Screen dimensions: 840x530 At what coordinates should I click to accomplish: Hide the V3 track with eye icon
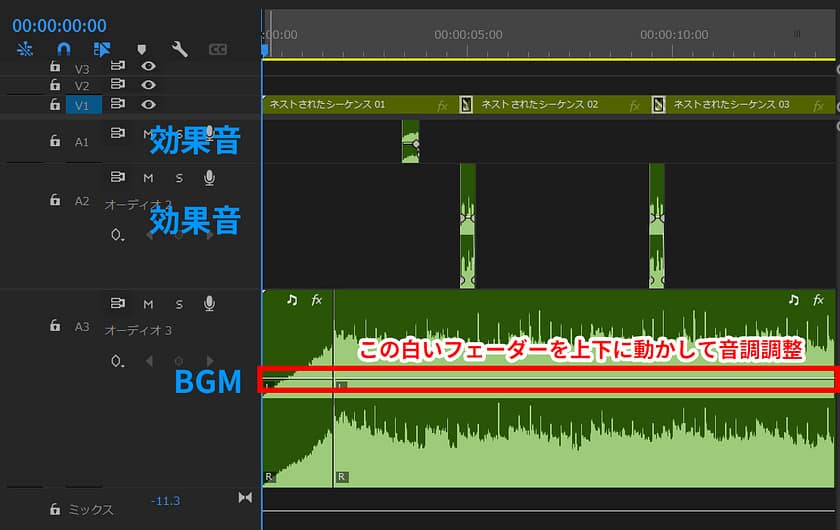pyautogui.click(x=148, y=67)
